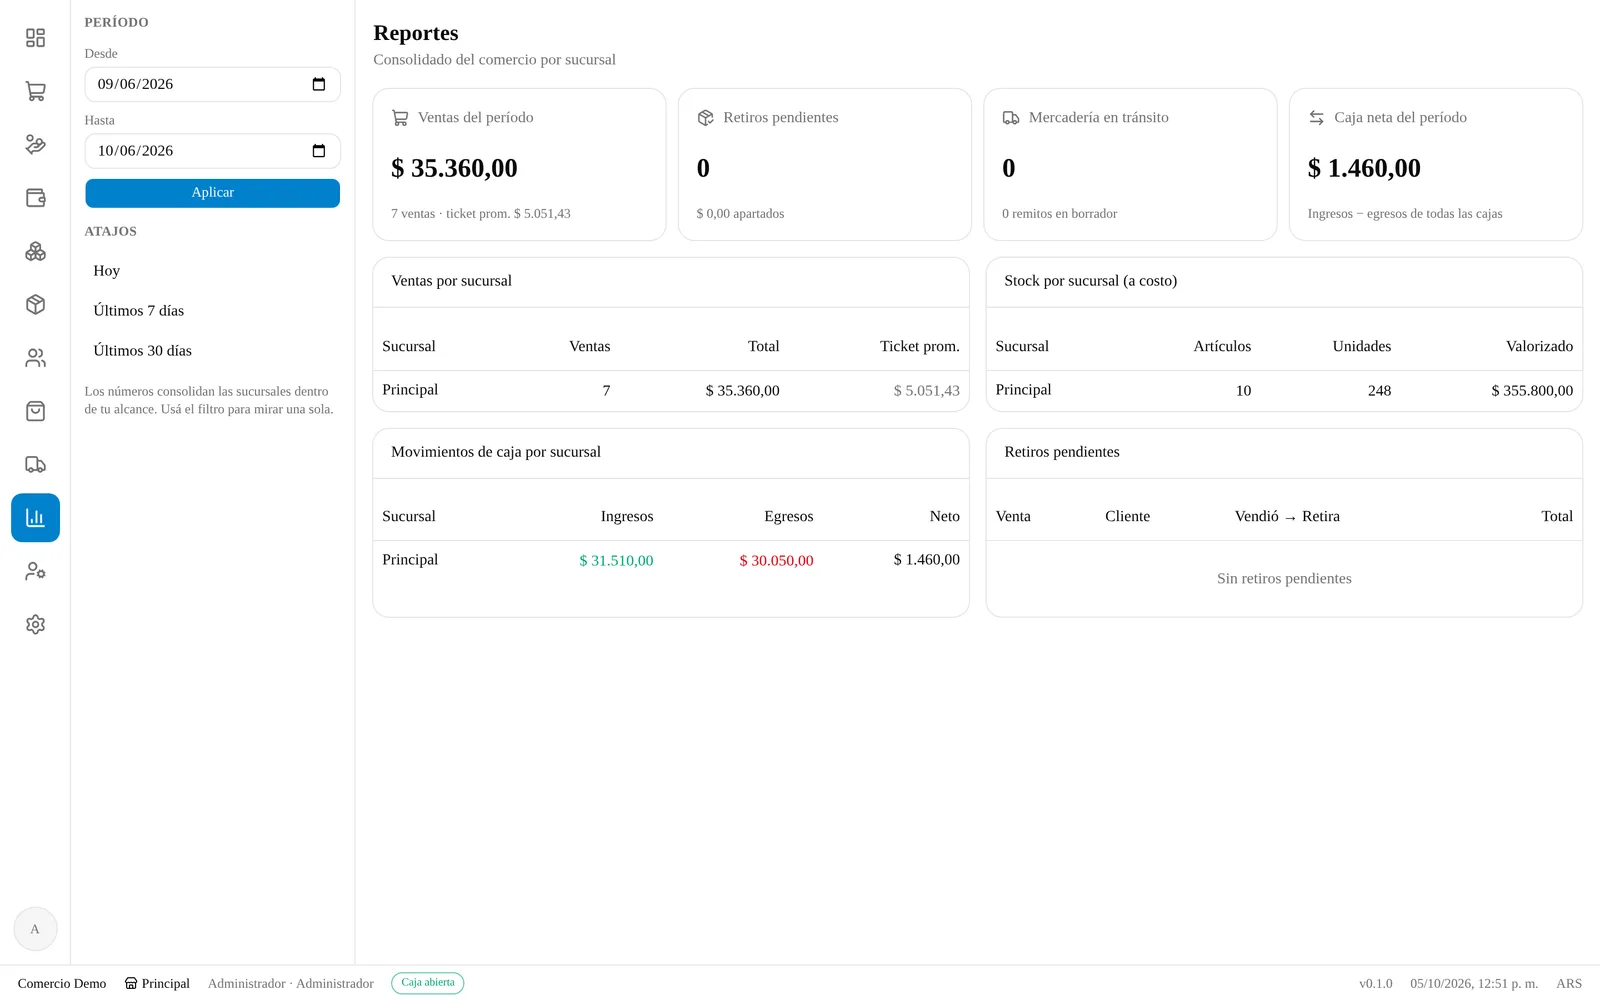Click the Vendió → Retira column header
The image size is (1600, 1000).
tap(1287, 517)
